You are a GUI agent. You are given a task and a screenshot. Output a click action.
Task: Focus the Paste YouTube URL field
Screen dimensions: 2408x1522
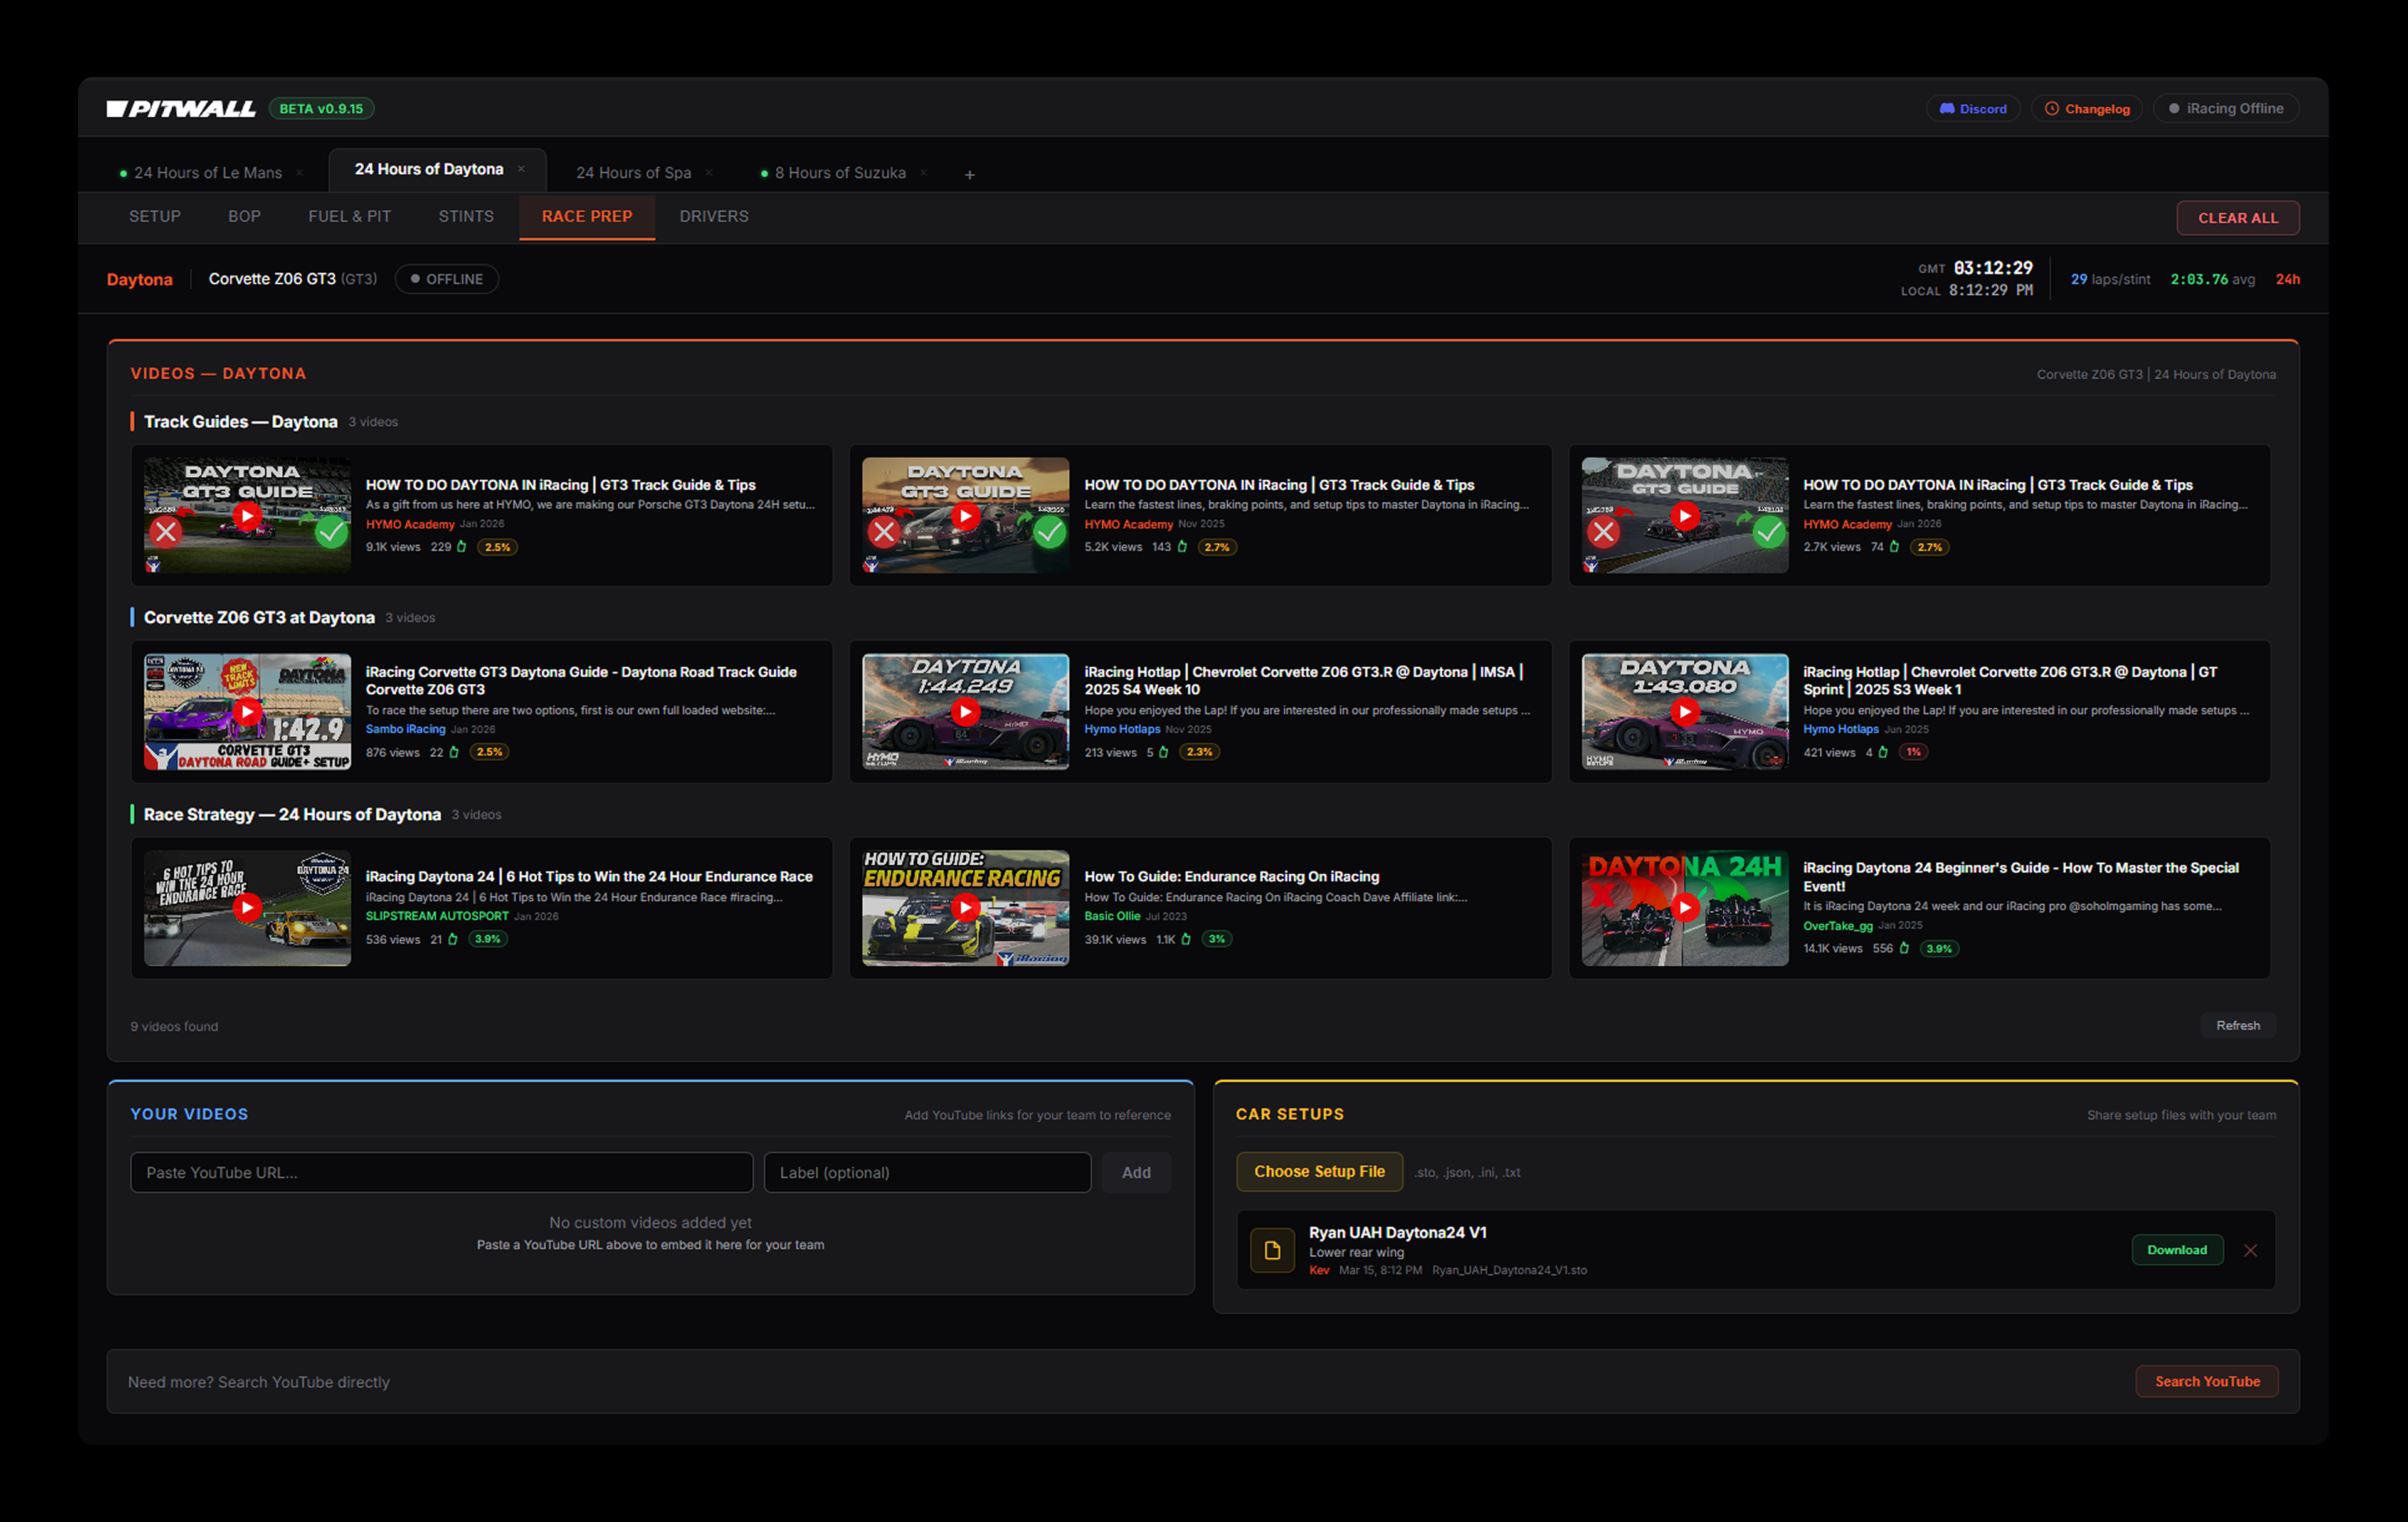(x=441, y=1172)
